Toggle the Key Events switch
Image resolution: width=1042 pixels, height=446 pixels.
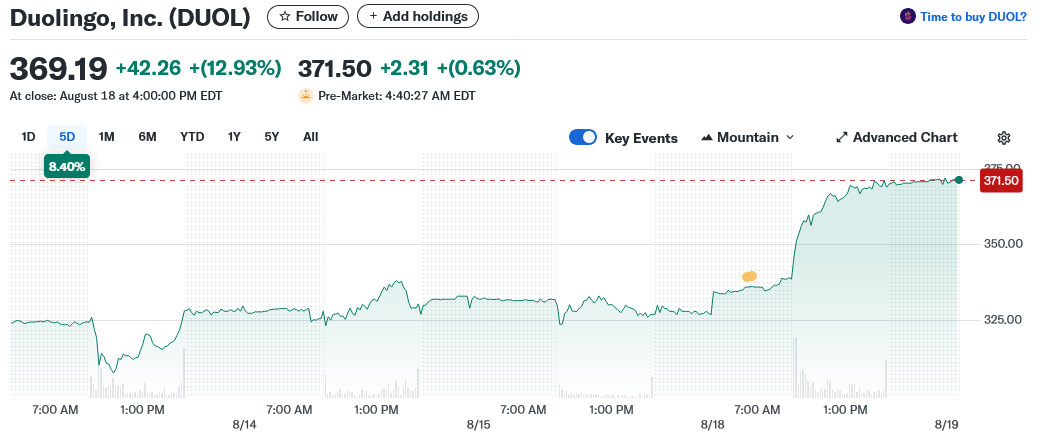click(x=583, y=138)
